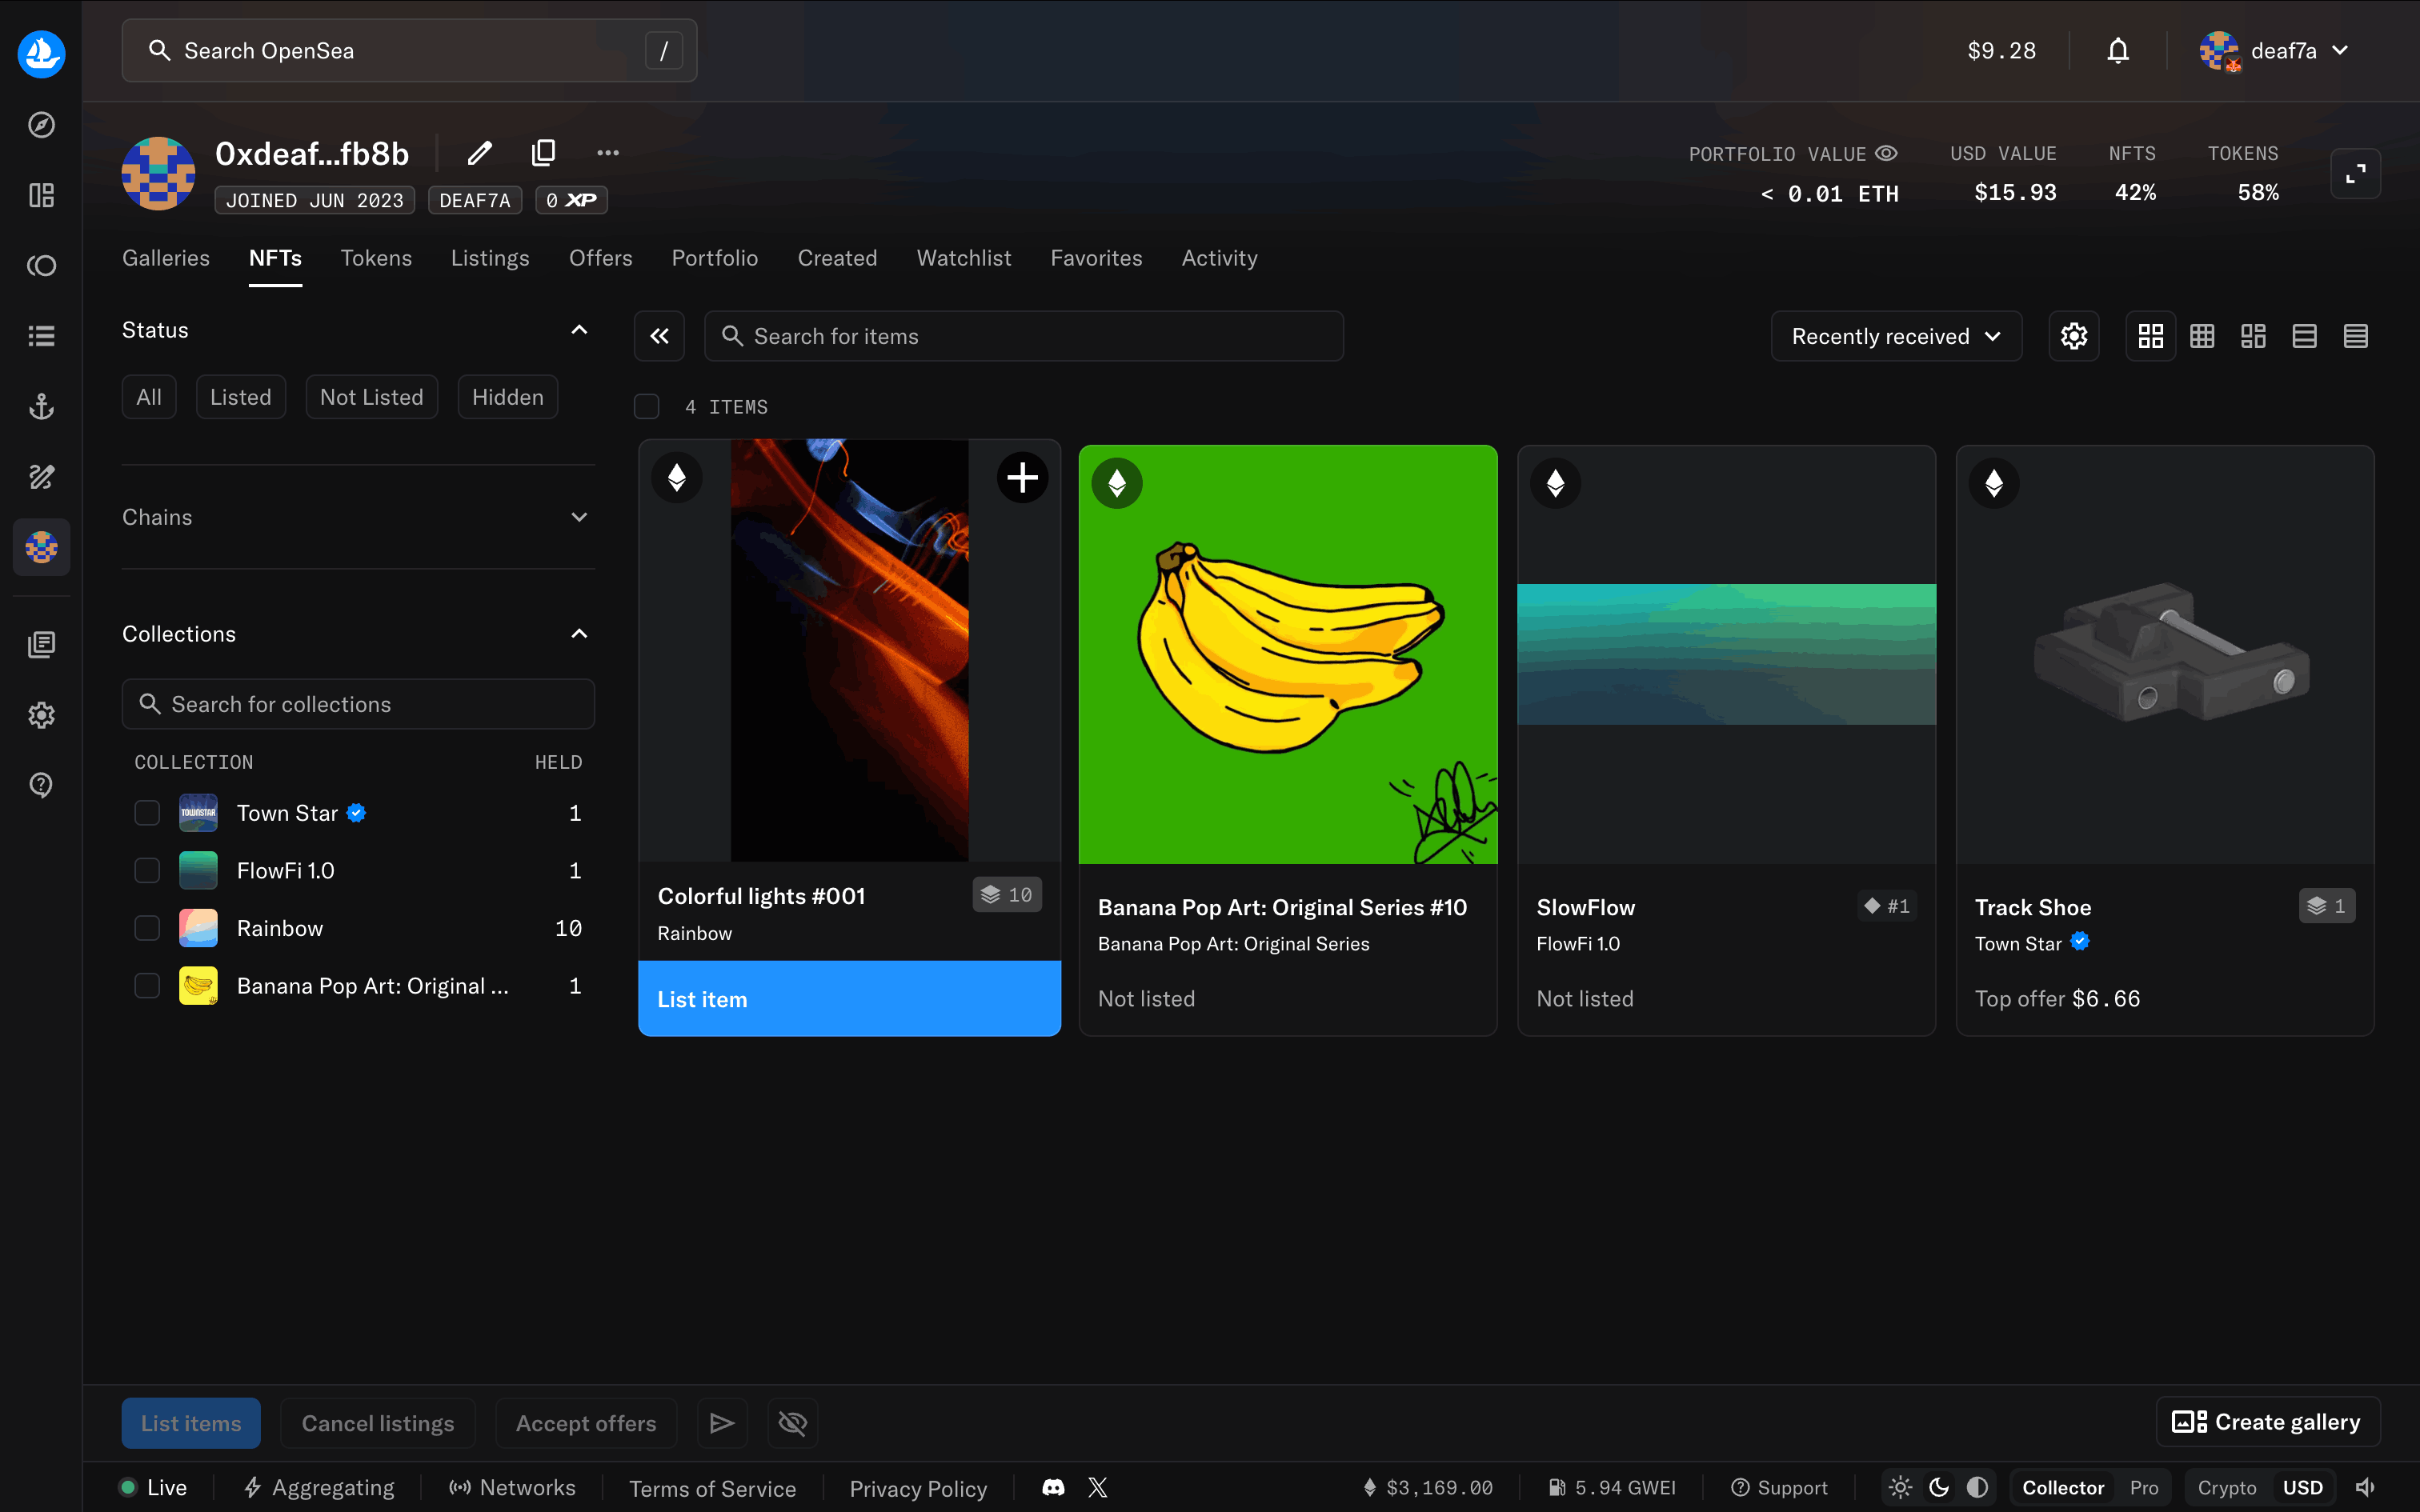
Task: Open the Recently received sort dropdown
Action: pos(1895,336)
